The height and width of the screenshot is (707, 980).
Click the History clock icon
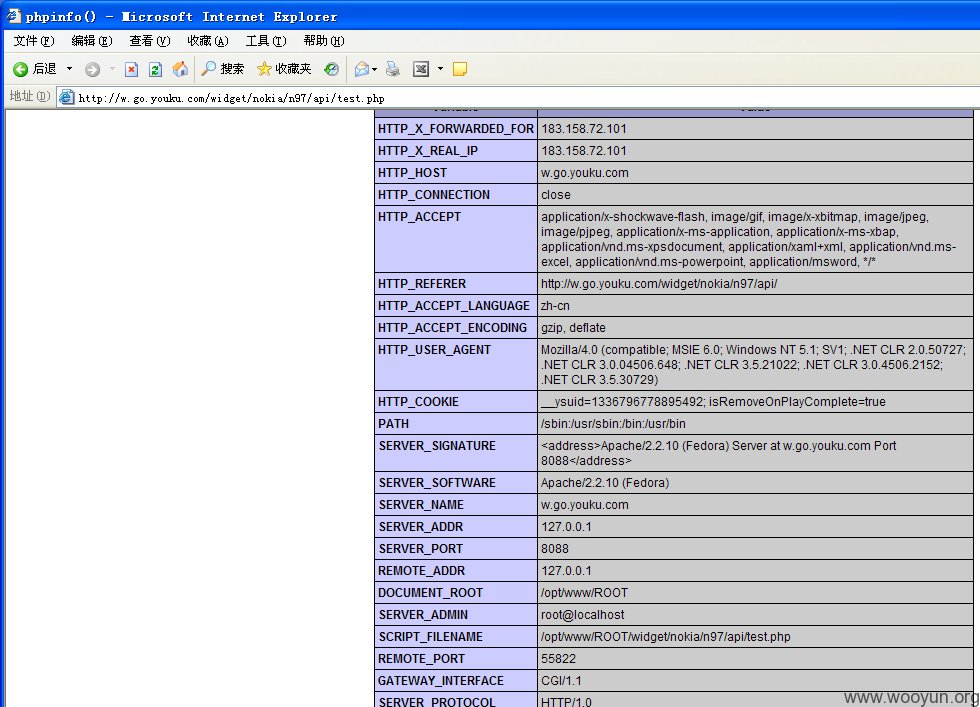[x=332, y=69]
